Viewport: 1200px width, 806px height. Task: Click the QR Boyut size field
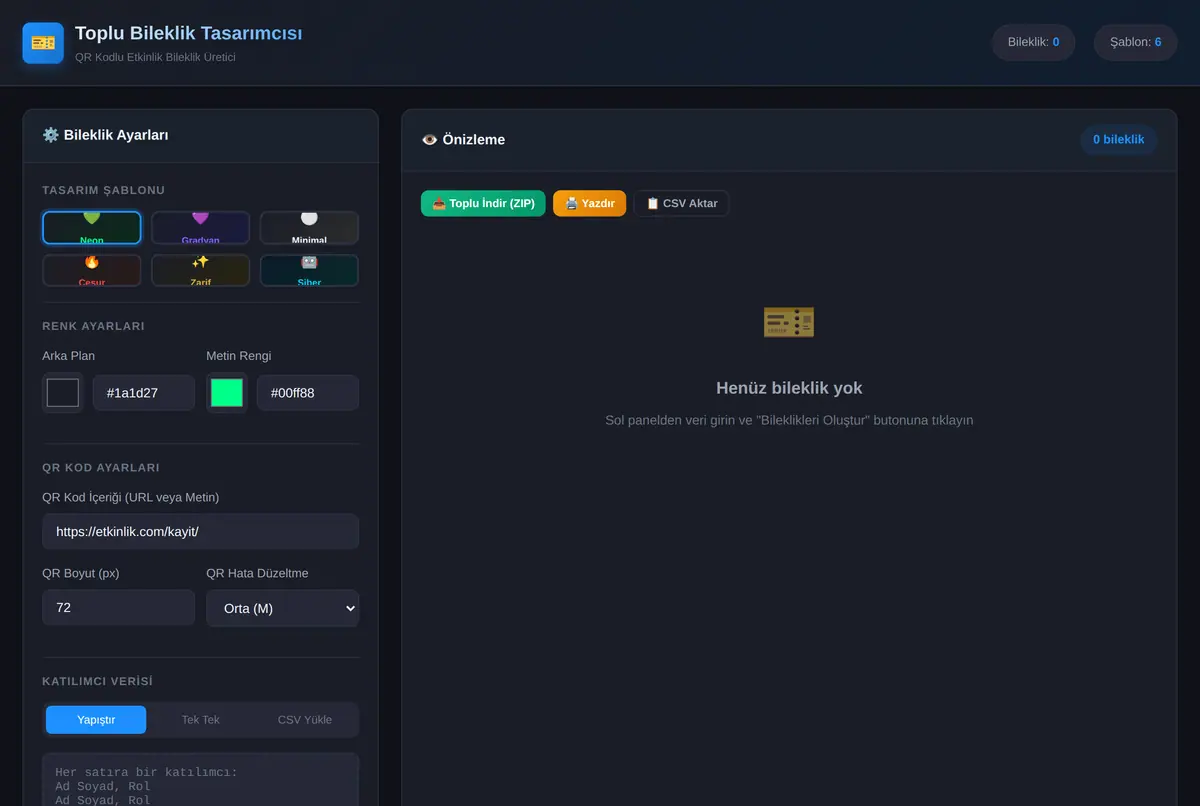pos(118,608)
